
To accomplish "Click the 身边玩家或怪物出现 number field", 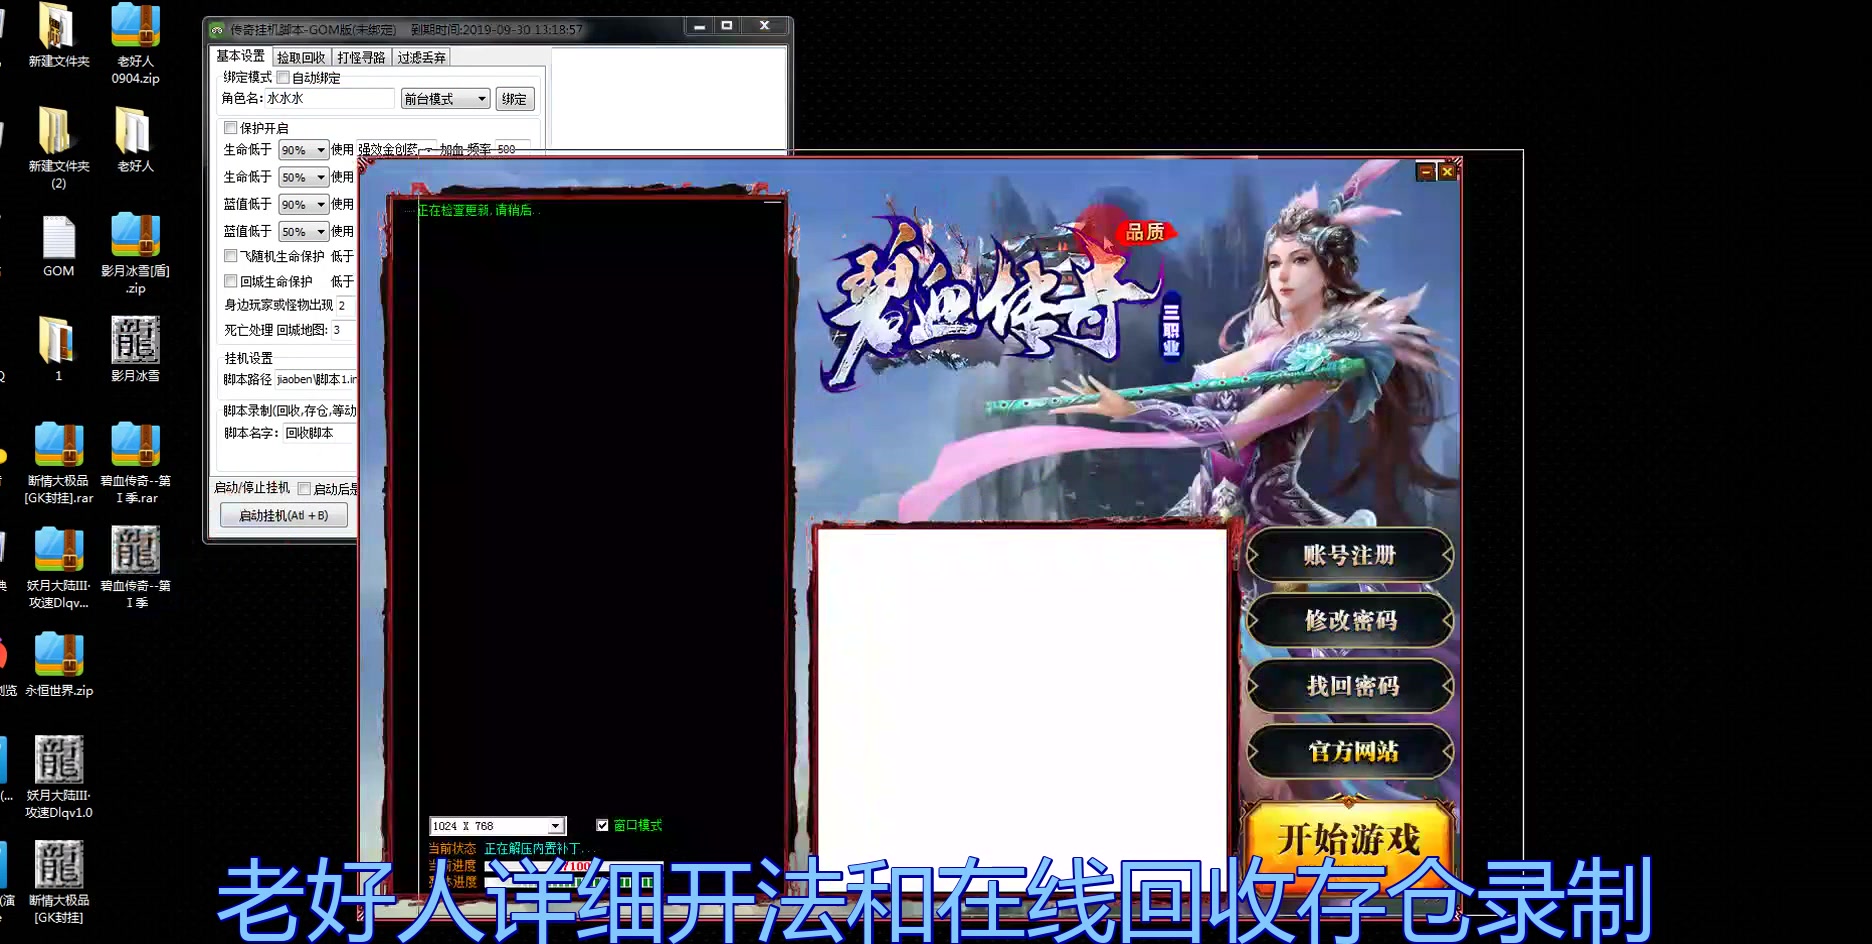I will [346, 305].
